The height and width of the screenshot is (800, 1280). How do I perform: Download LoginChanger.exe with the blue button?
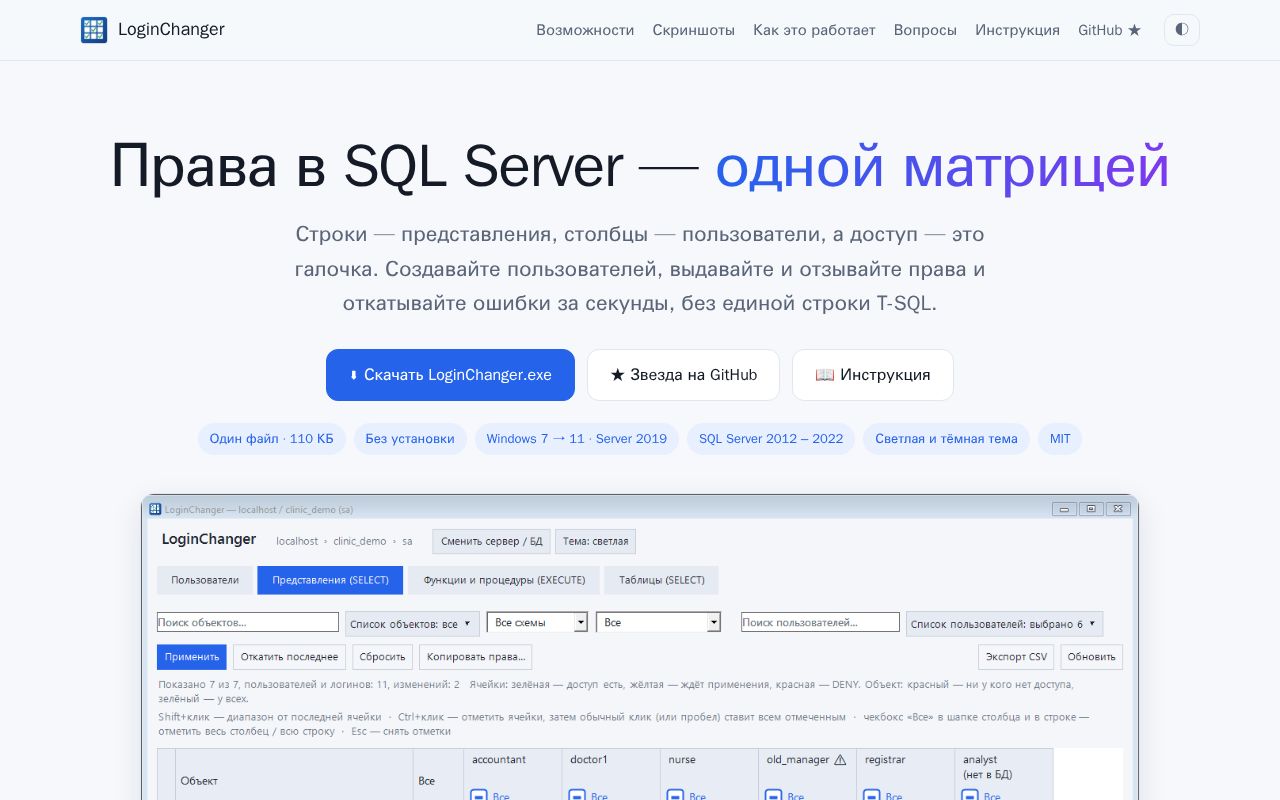[450, 375]
